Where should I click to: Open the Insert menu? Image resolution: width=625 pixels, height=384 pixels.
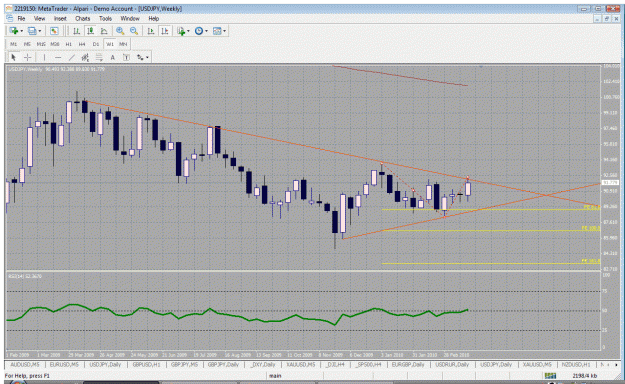pos(60,19)
